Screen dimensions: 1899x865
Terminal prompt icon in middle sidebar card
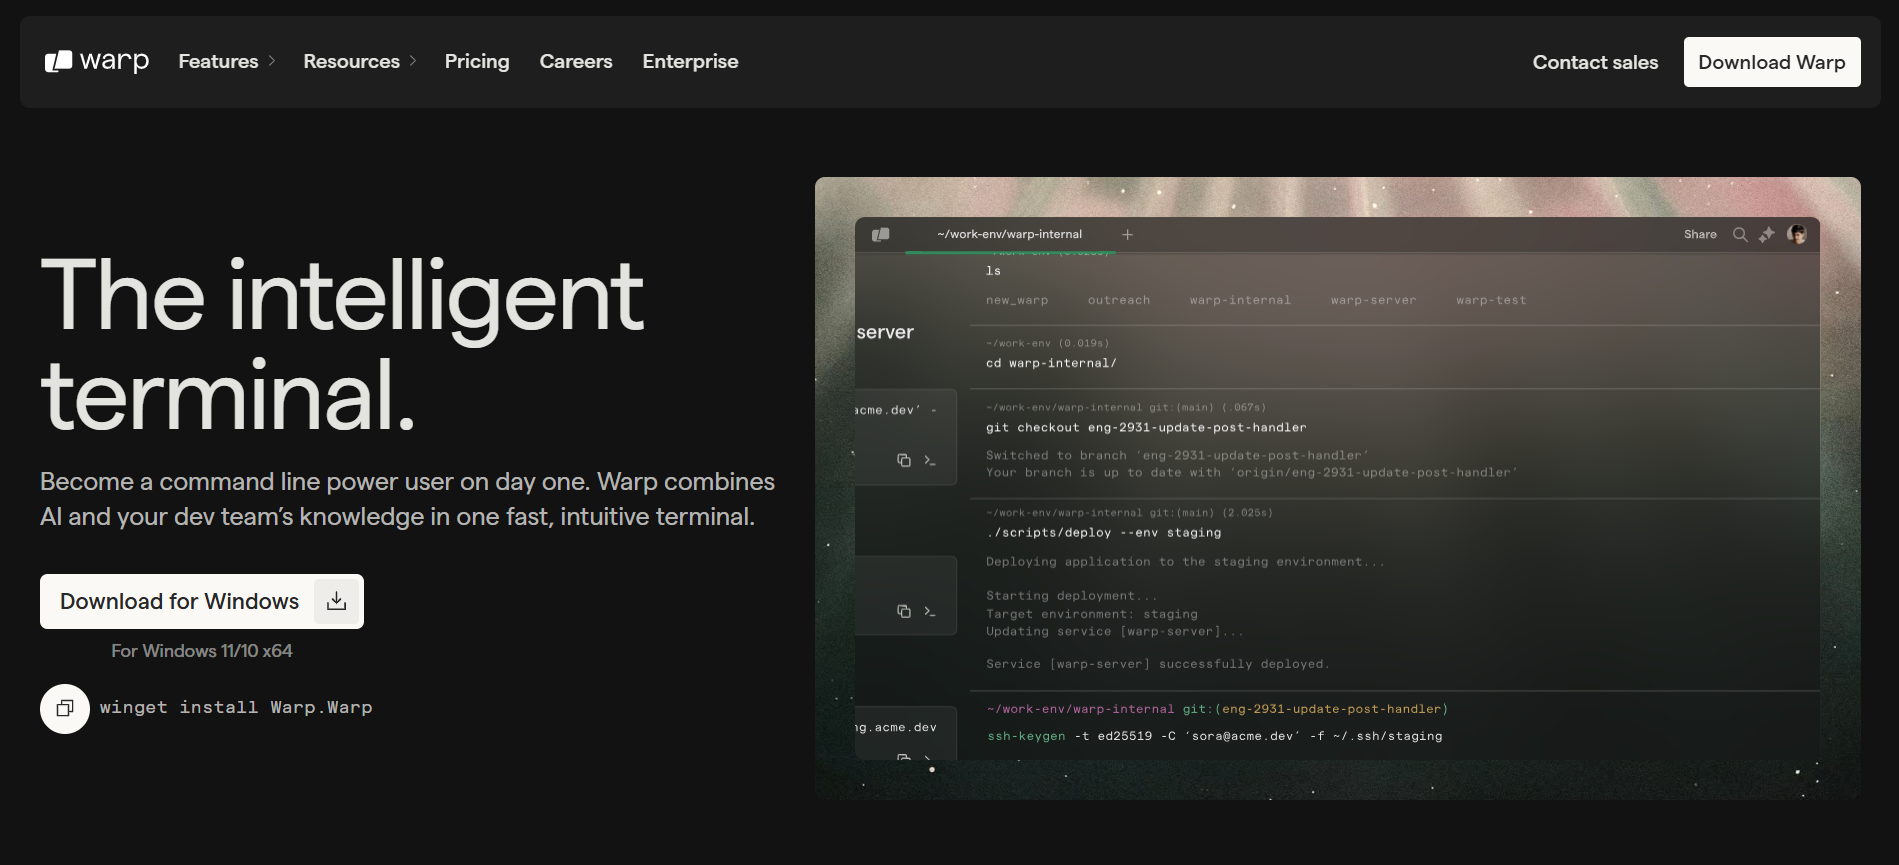point(930,611)
